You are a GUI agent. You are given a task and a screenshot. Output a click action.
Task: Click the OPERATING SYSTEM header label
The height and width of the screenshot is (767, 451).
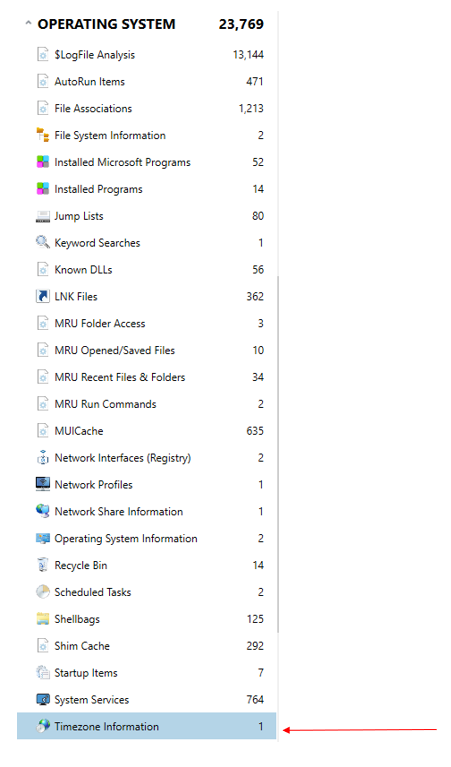[x=106, y=24]
